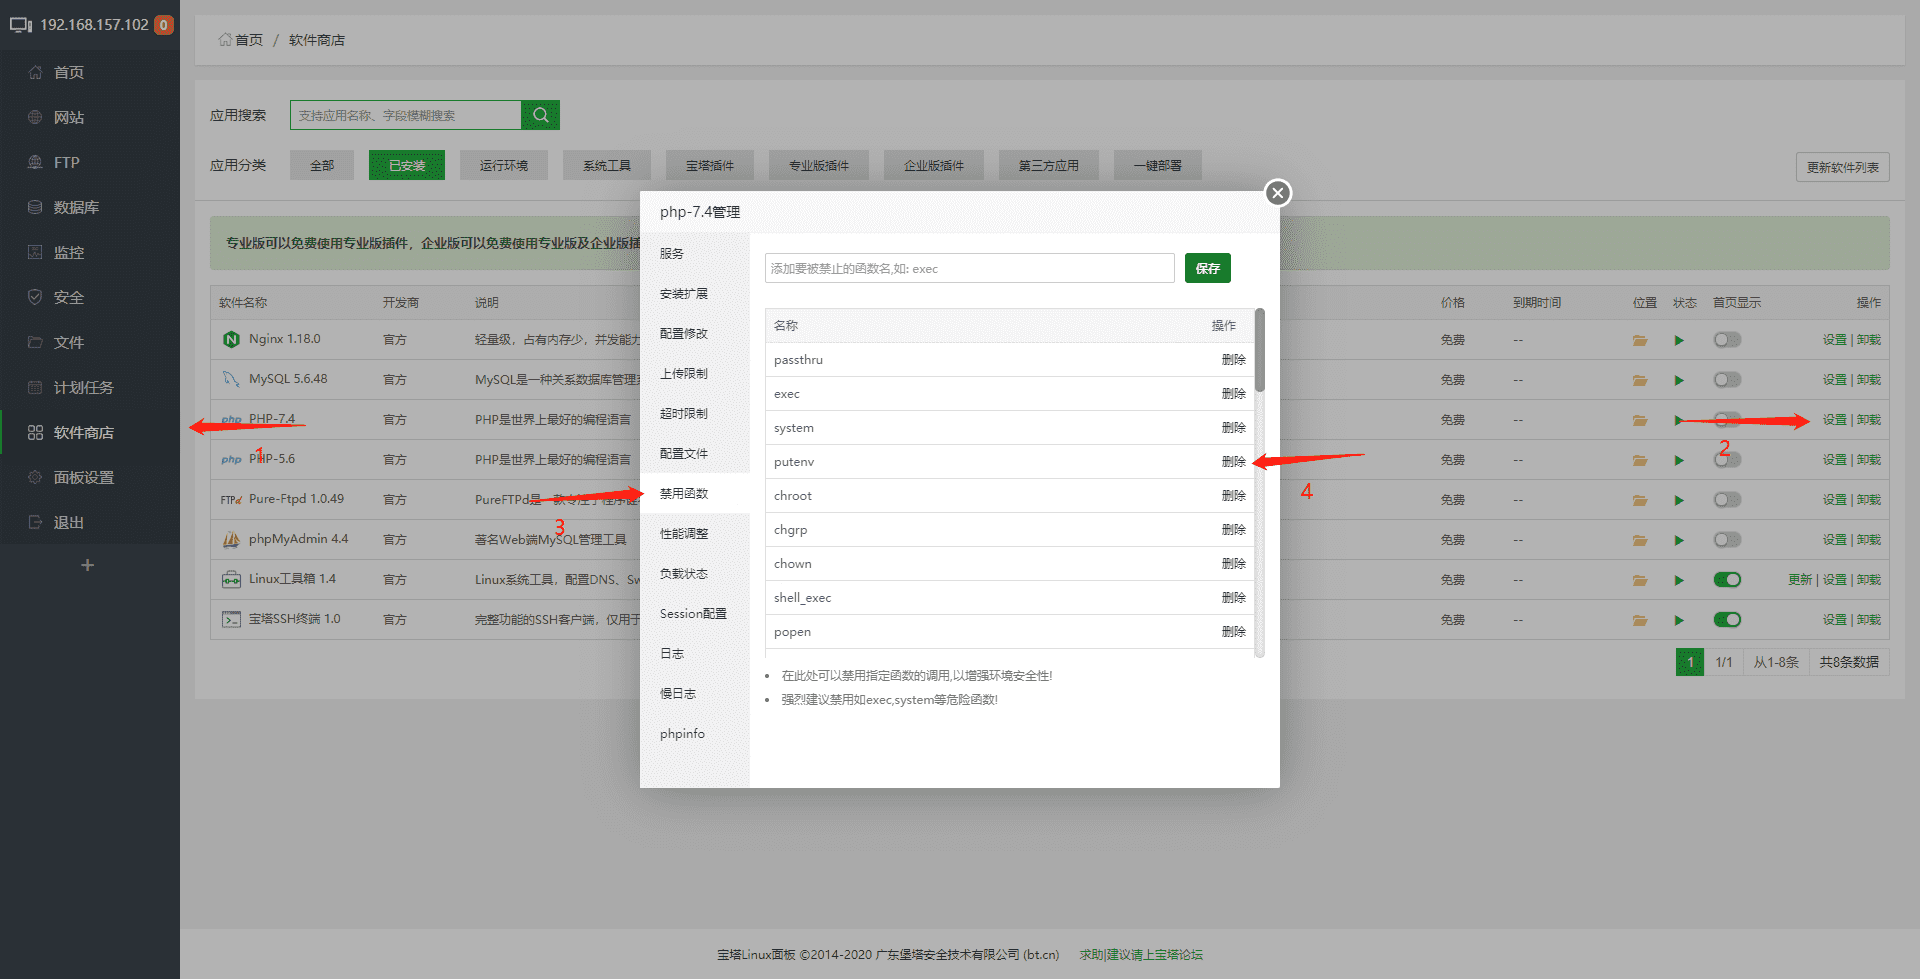Click the MySQL 5.6.48 status play icon
Image resolution: width=1920 pixels, height=979 pixels.
tap(1679, 380)
